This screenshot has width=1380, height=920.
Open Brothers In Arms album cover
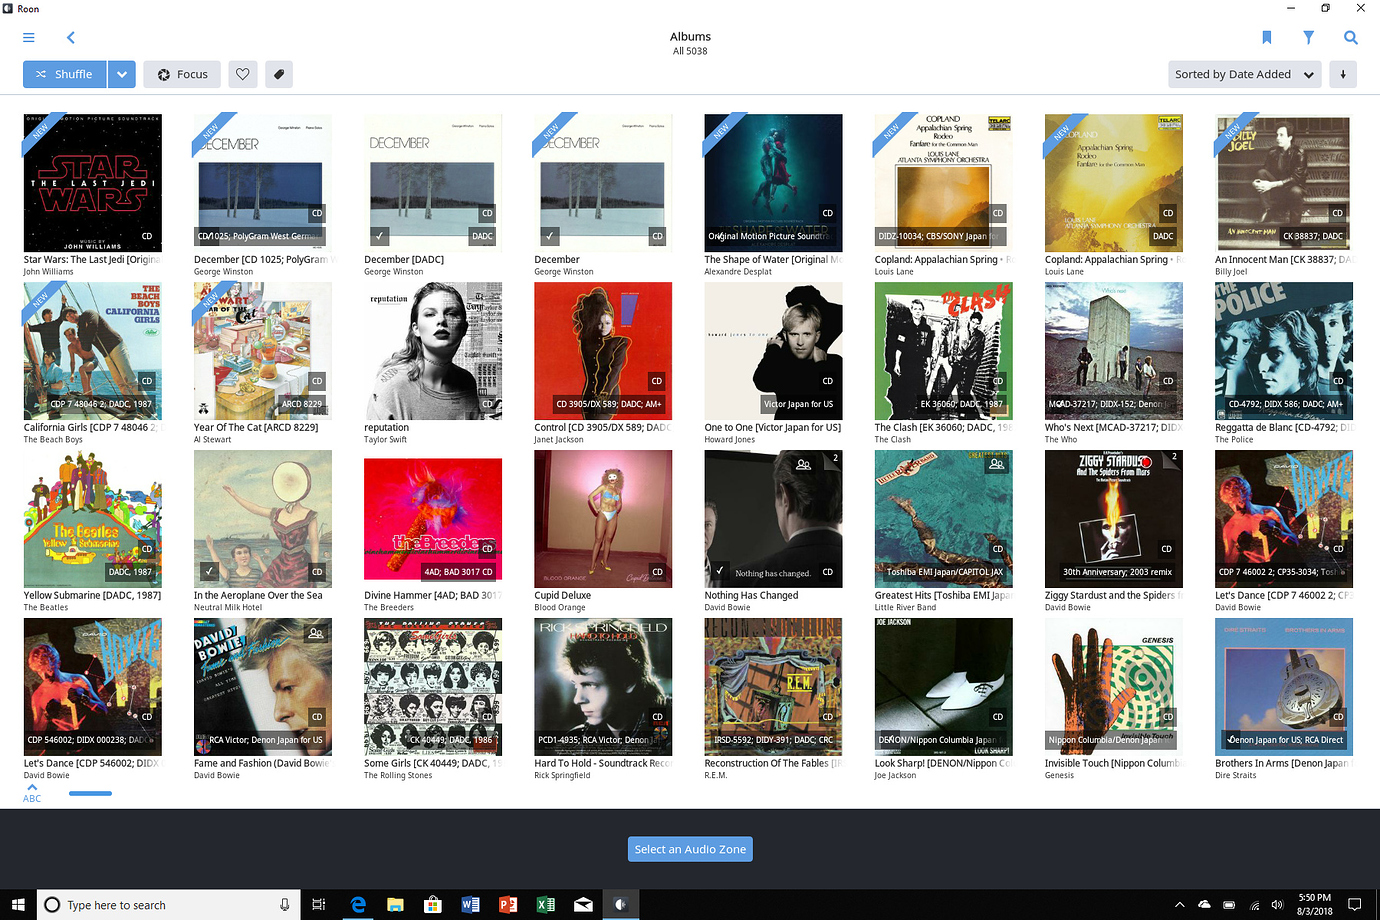click(1284, 687)
